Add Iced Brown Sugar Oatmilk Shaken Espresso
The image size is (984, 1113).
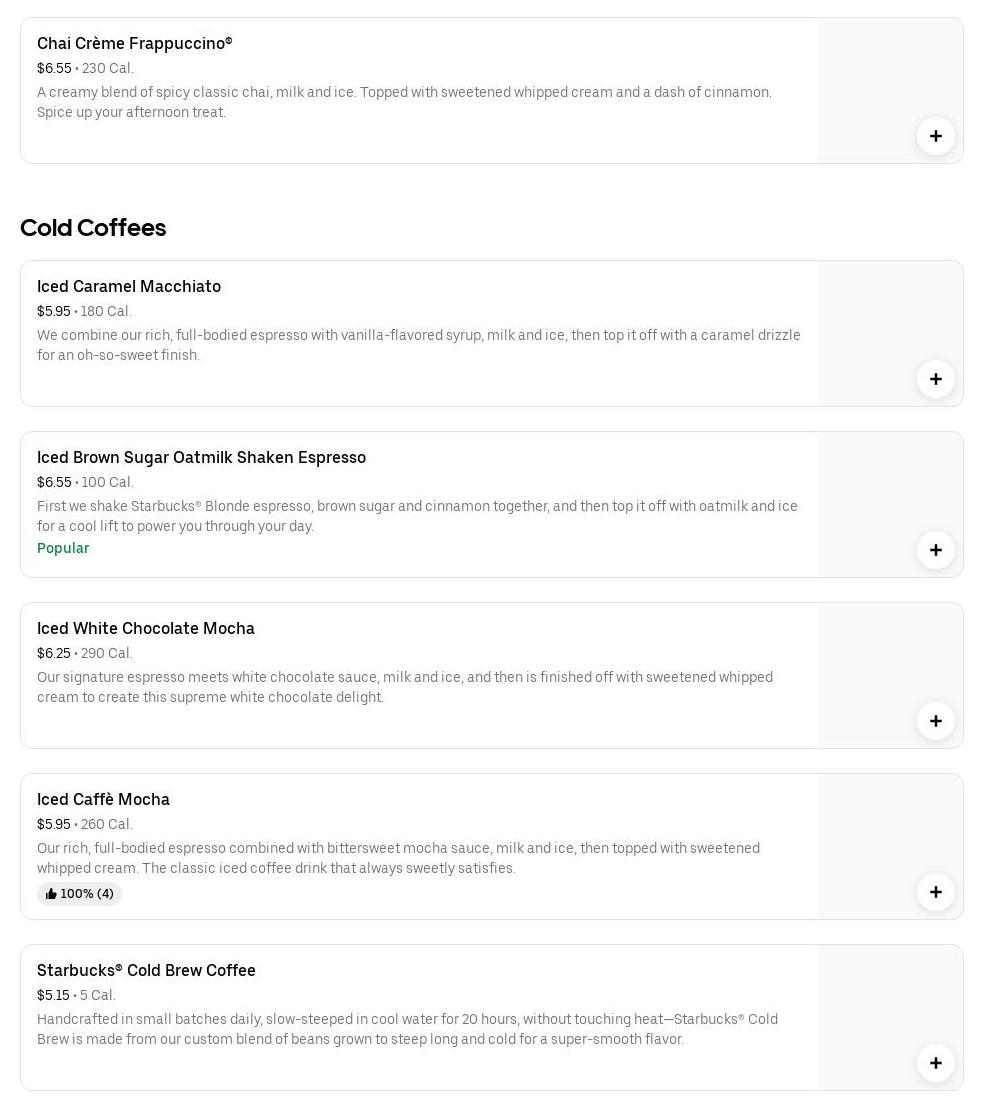pyautogui.click(x=935, y=550)
